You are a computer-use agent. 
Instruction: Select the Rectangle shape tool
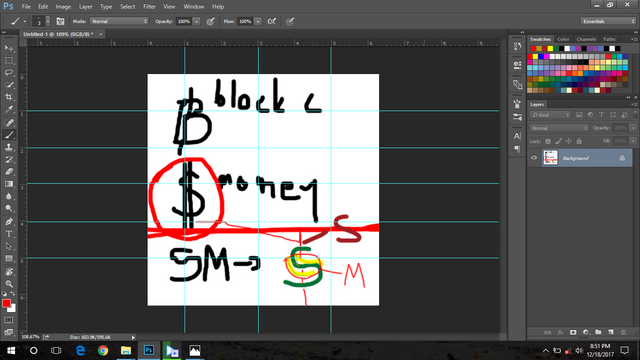click(9, 258)
